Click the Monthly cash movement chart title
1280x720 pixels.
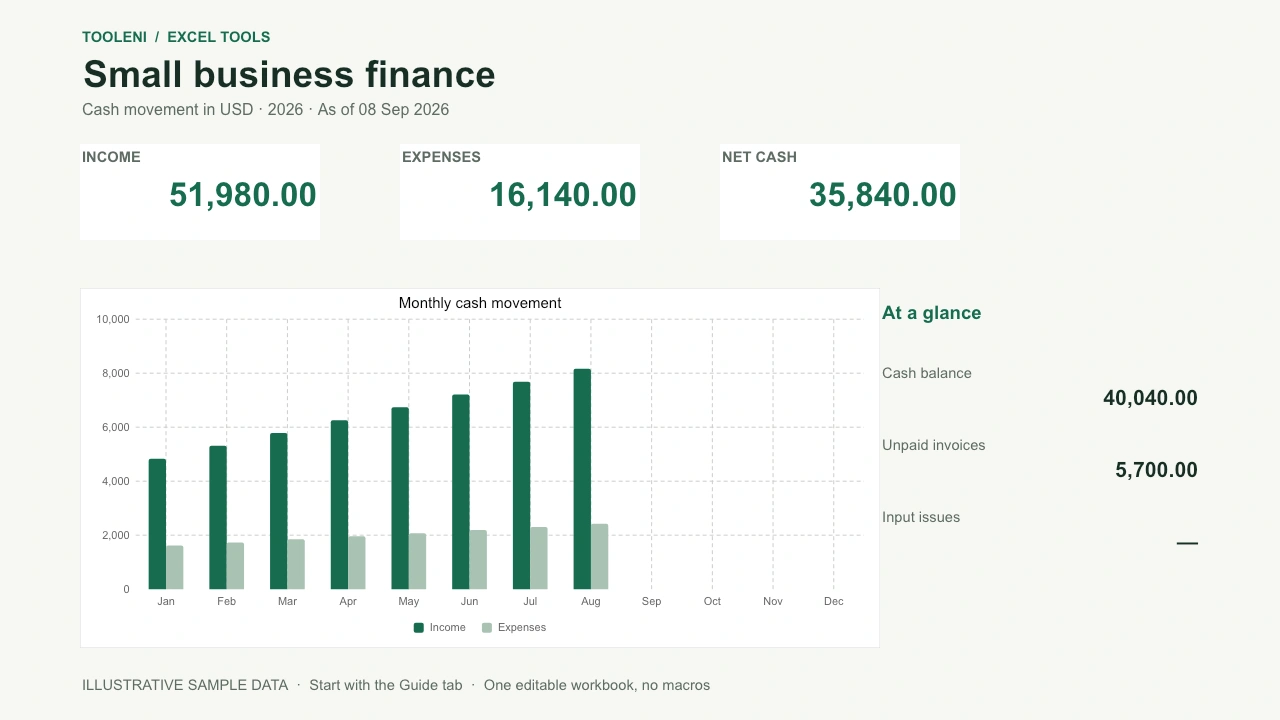[x=480, y=303]
